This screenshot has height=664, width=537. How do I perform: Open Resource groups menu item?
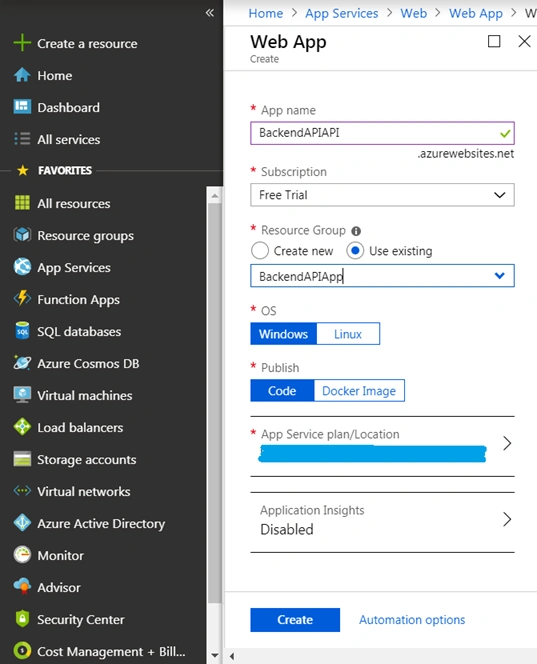[86, 235]
